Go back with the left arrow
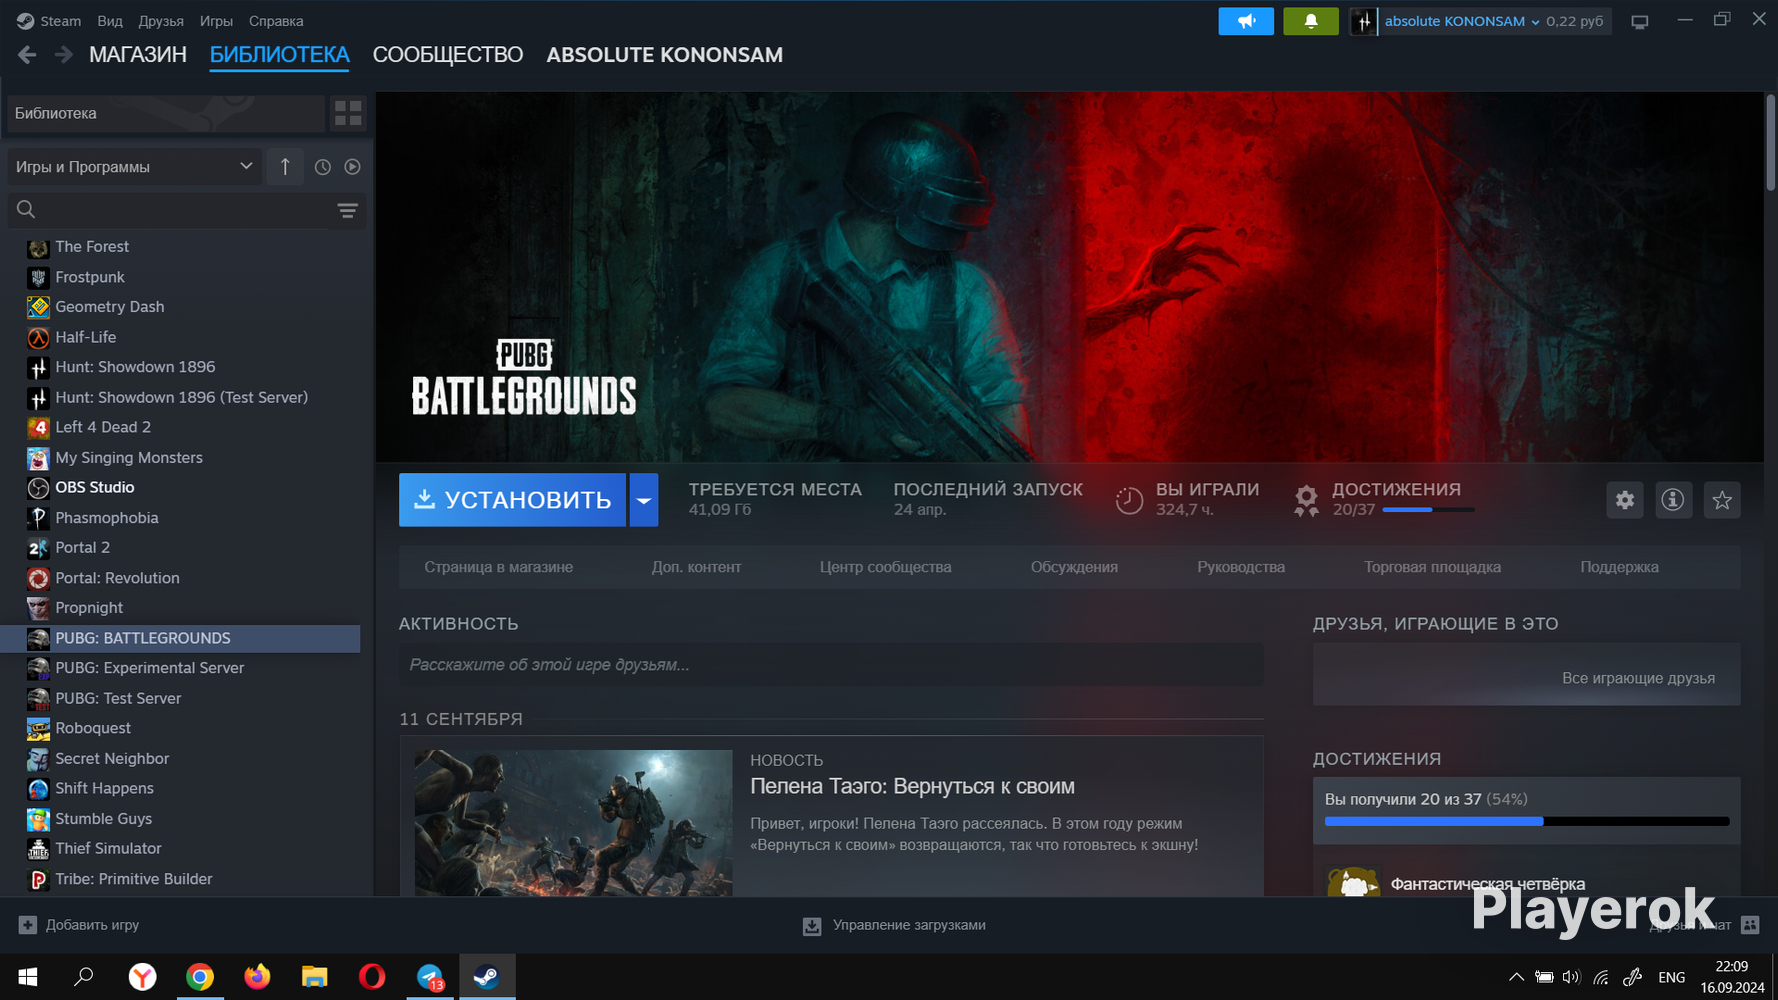This screenshot has width=1778, height=1000. [x=27, y=55]
